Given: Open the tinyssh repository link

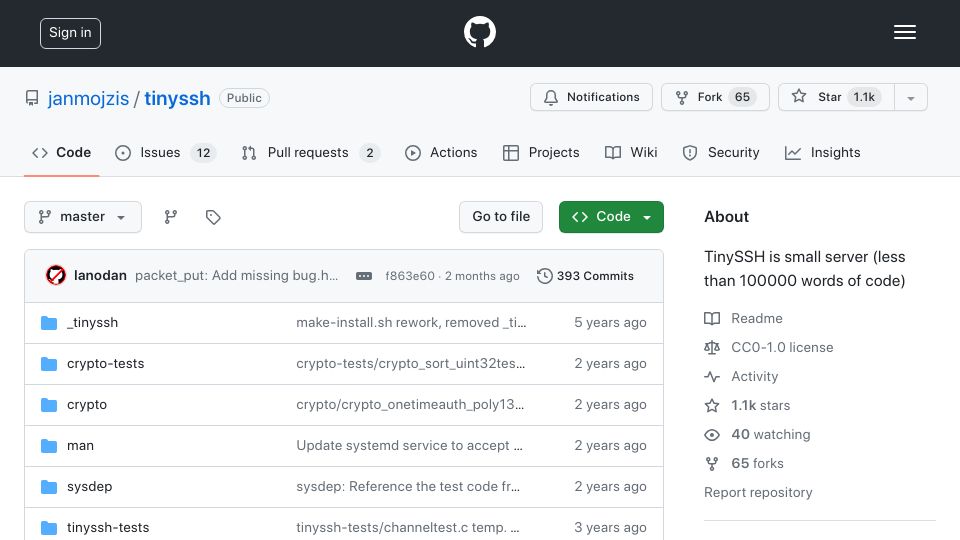Looking at the screenshot, I should (x=177, y=98).
